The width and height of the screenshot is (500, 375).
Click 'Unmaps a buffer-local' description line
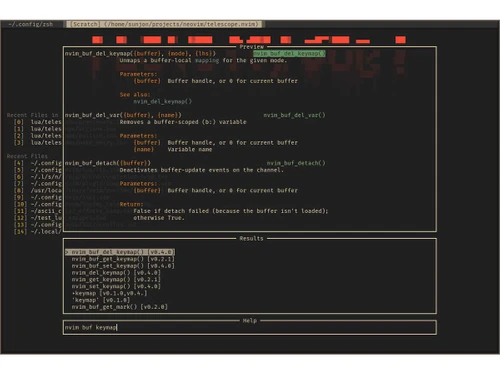[x=203, y=60]
